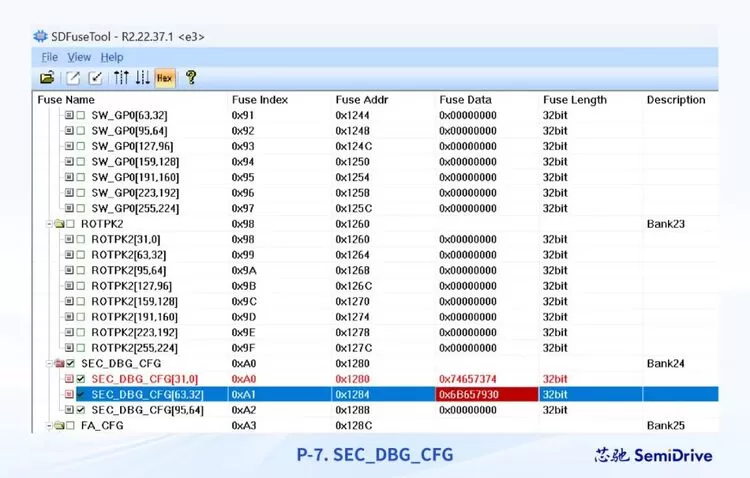Viewport: 750px width, 478px height.
Task: Click the yellow question mark help icon
Action: coord(191,77)
